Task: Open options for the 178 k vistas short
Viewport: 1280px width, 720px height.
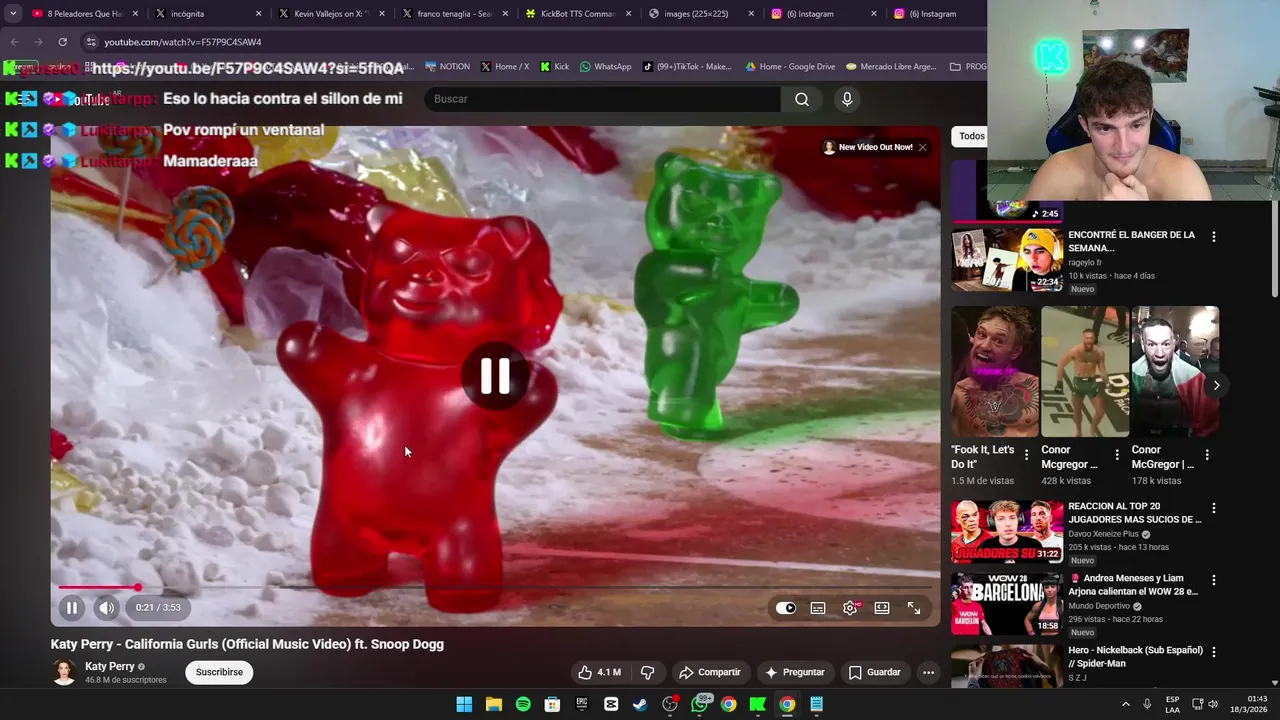Action: pos(1207,454)
